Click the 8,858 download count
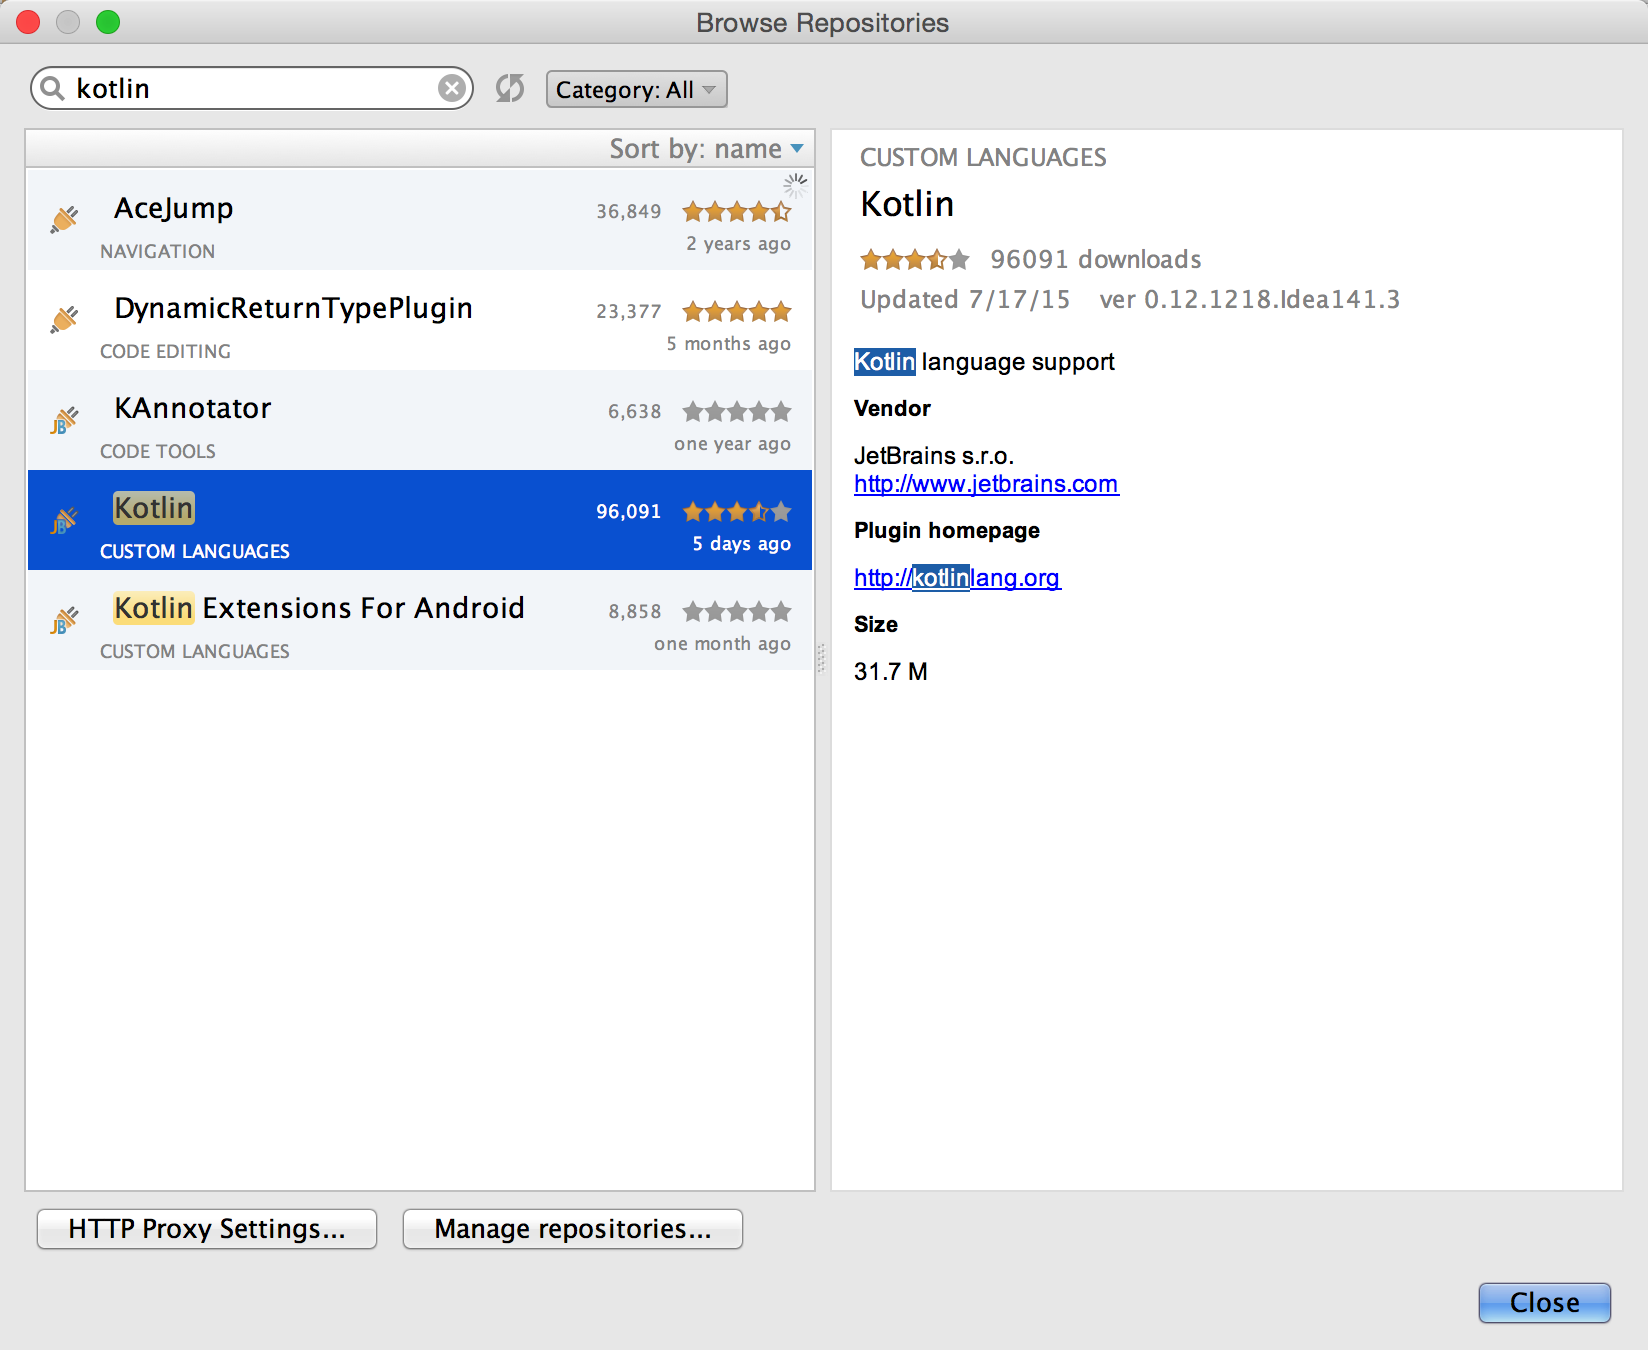Screen dimensions: 1648x1350 click(x=635, y=611)
